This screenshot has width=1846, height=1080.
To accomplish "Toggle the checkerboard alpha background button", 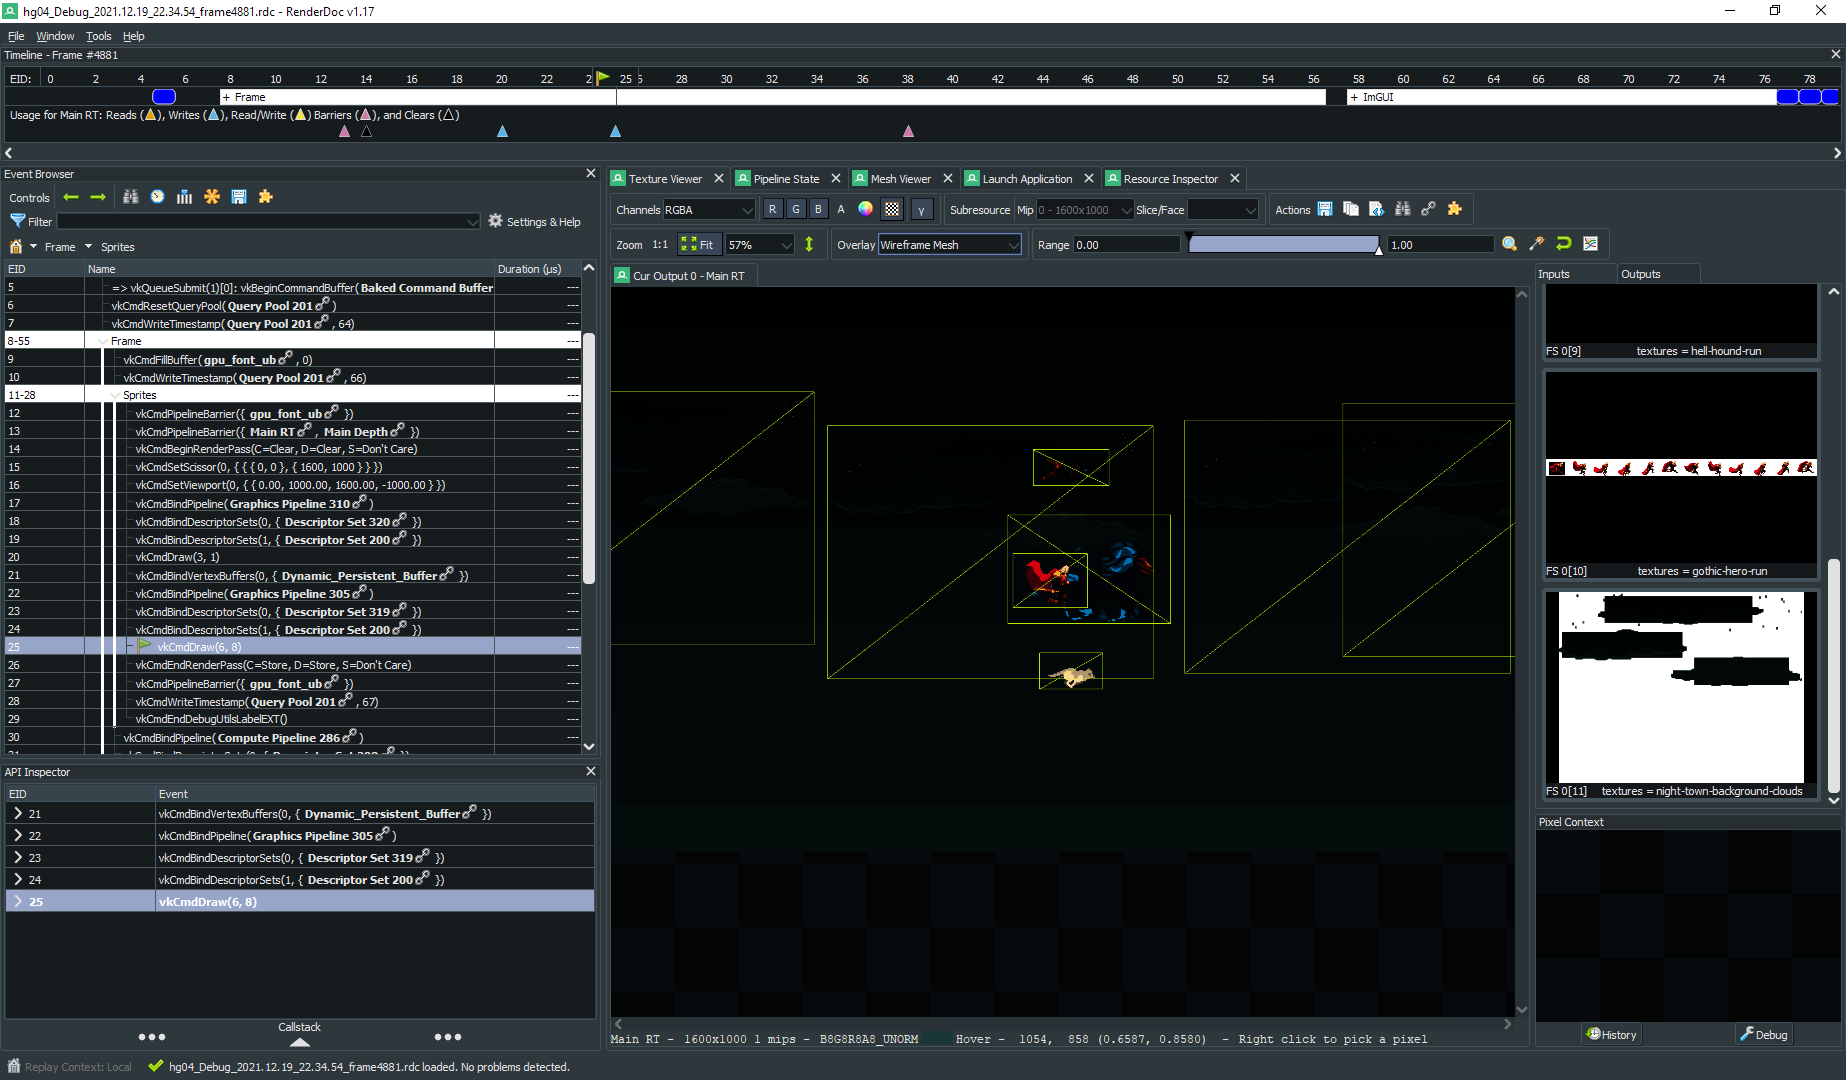I will pyautogui.click(x=892, y=209).
